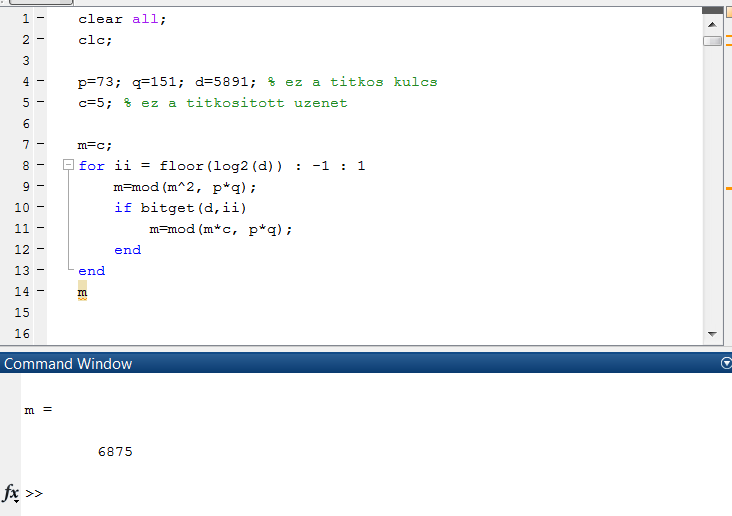Toggle breakpoint dash on line 4
This screenshot has height=516, width=732.
tap(41, 81)
